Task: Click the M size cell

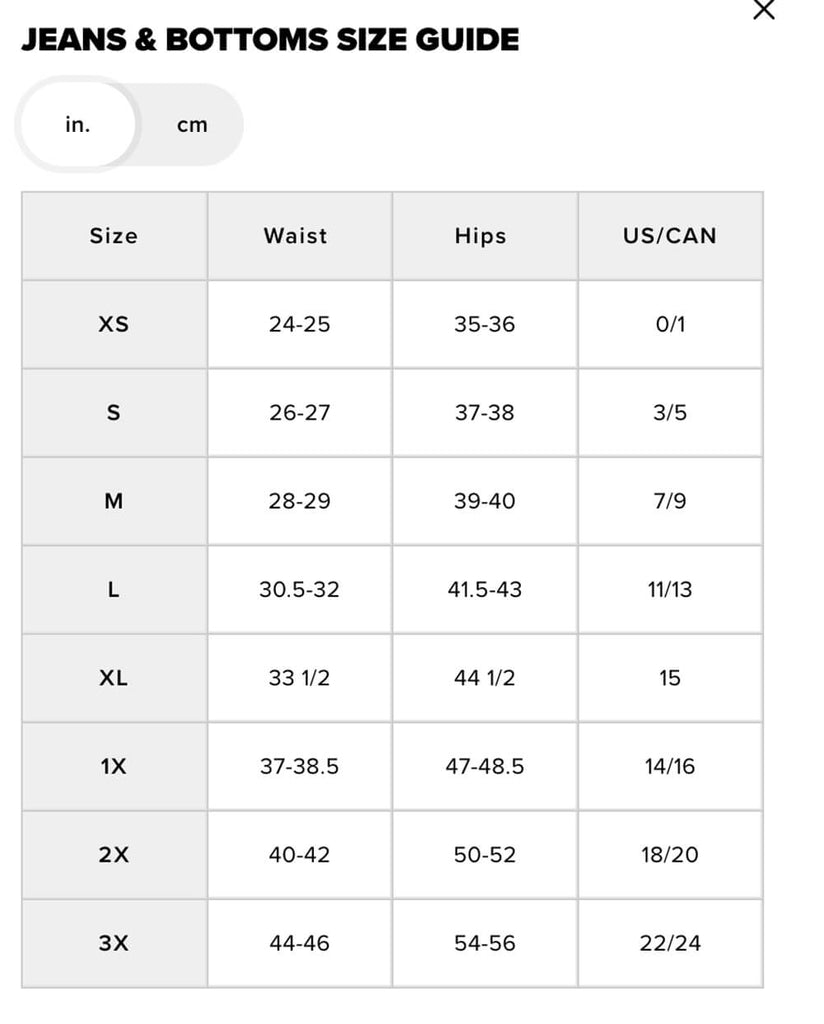Action: click(113, 501)
